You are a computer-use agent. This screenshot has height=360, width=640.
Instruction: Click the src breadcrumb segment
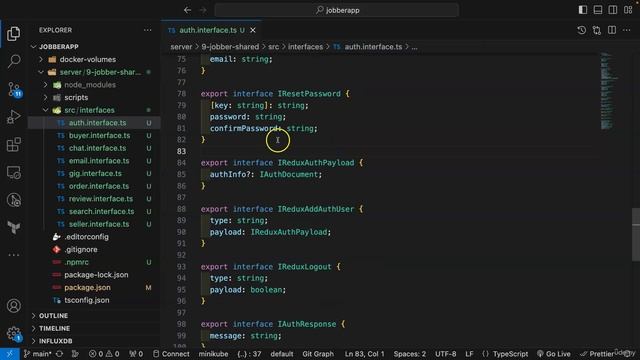coord(273,47)
